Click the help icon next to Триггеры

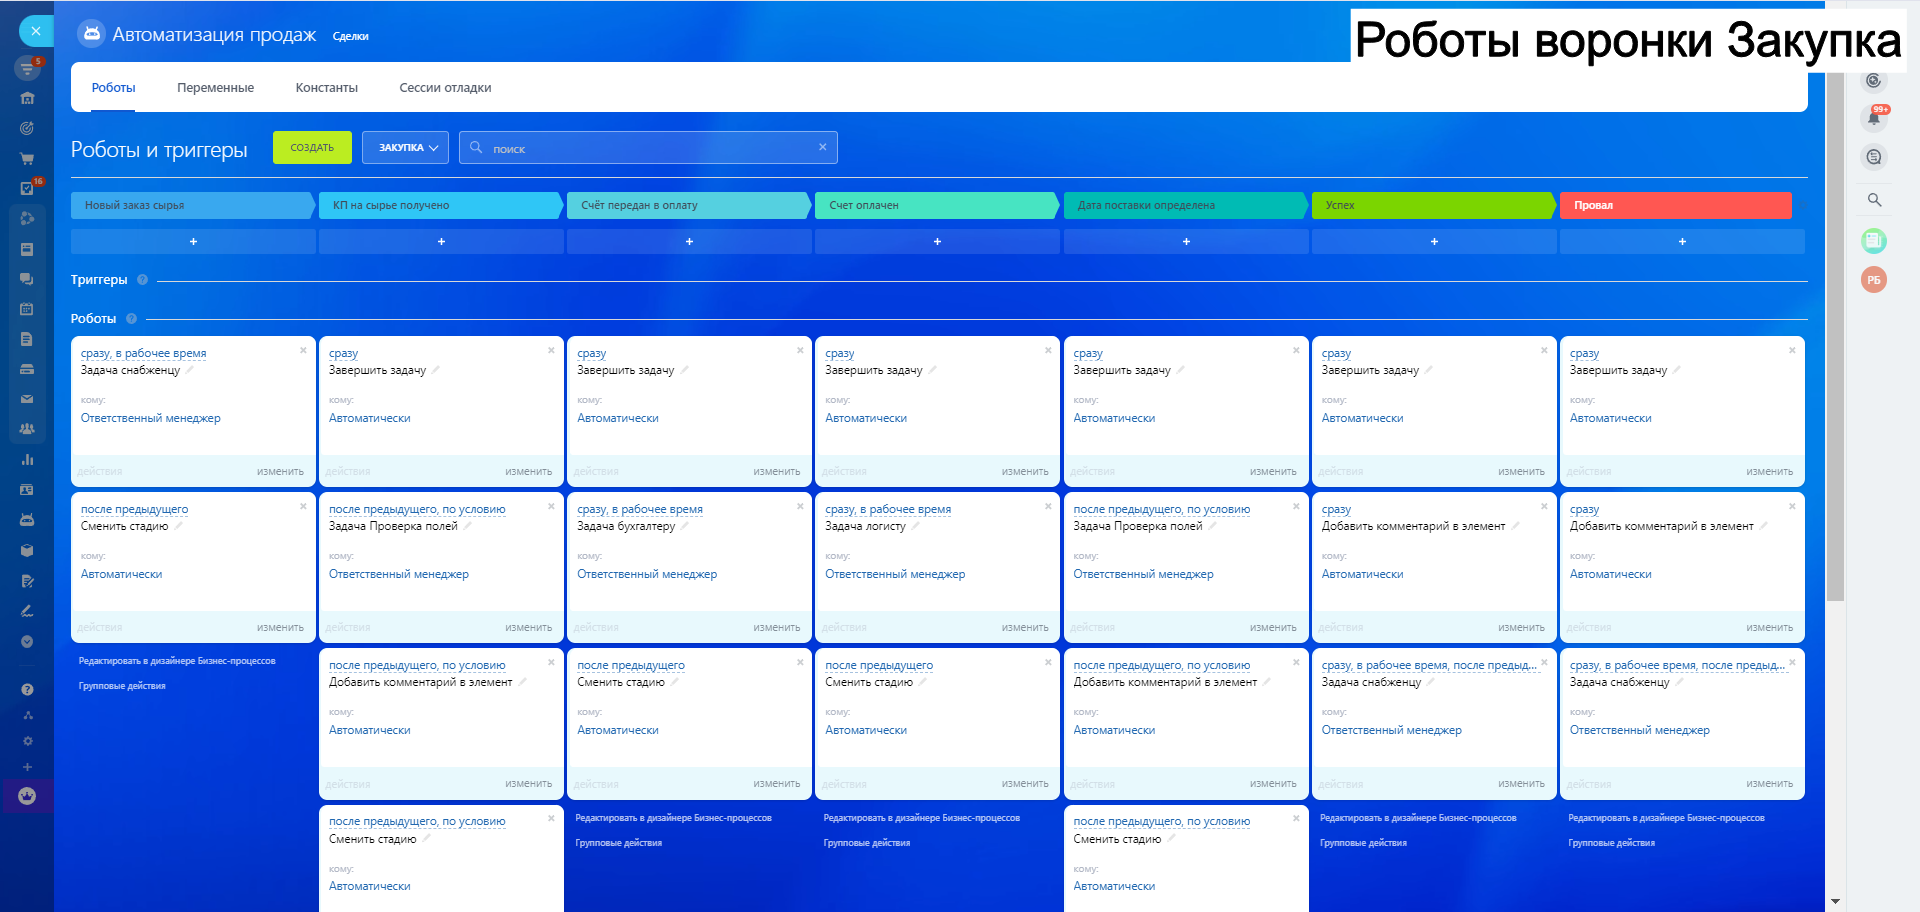click(142, 280)
